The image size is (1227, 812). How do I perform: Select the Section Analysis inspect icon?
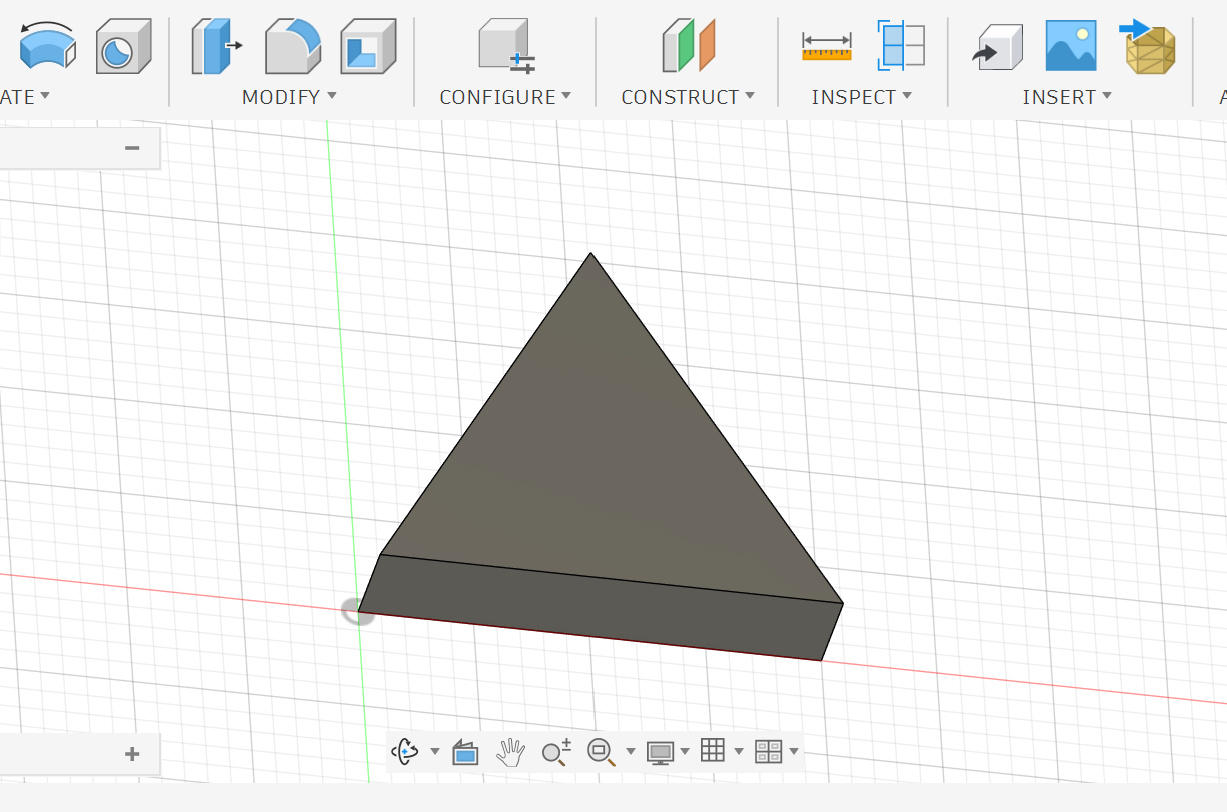[901, 46]
